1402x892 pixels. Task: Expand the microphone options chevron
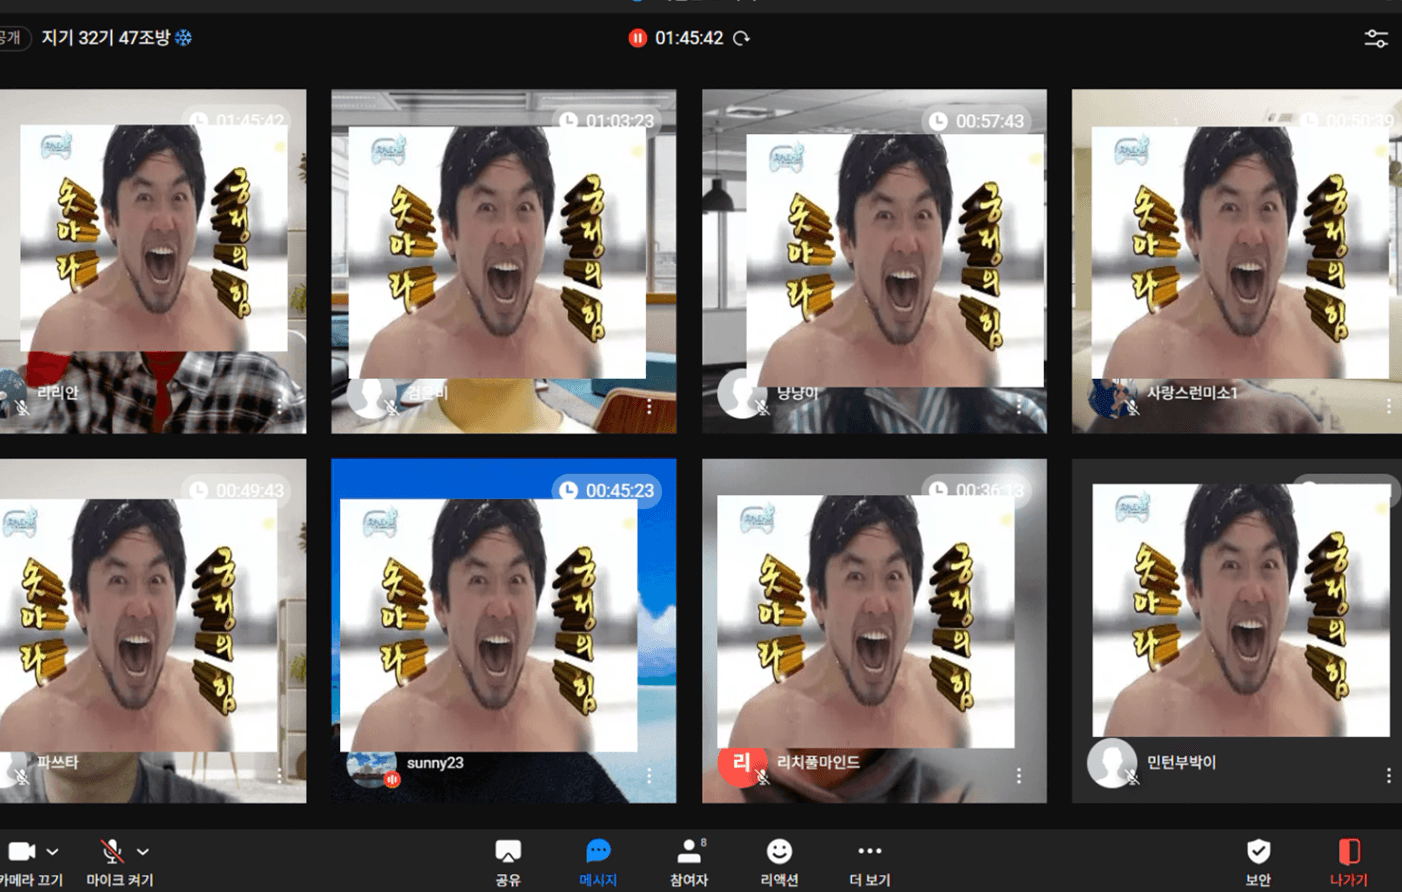[143, 852]
